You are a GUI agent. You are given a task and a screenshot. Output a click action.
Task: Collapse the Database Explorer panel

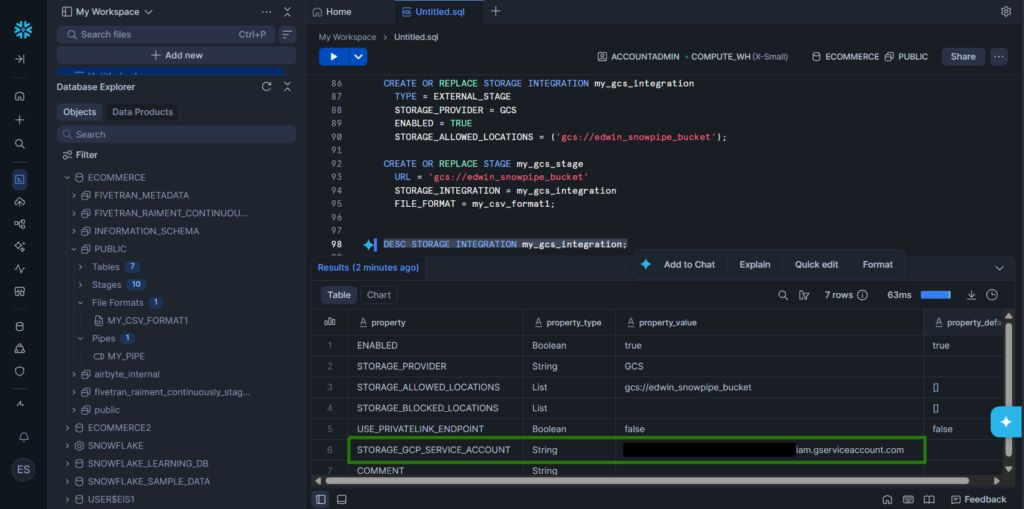[x=287, y=87]
